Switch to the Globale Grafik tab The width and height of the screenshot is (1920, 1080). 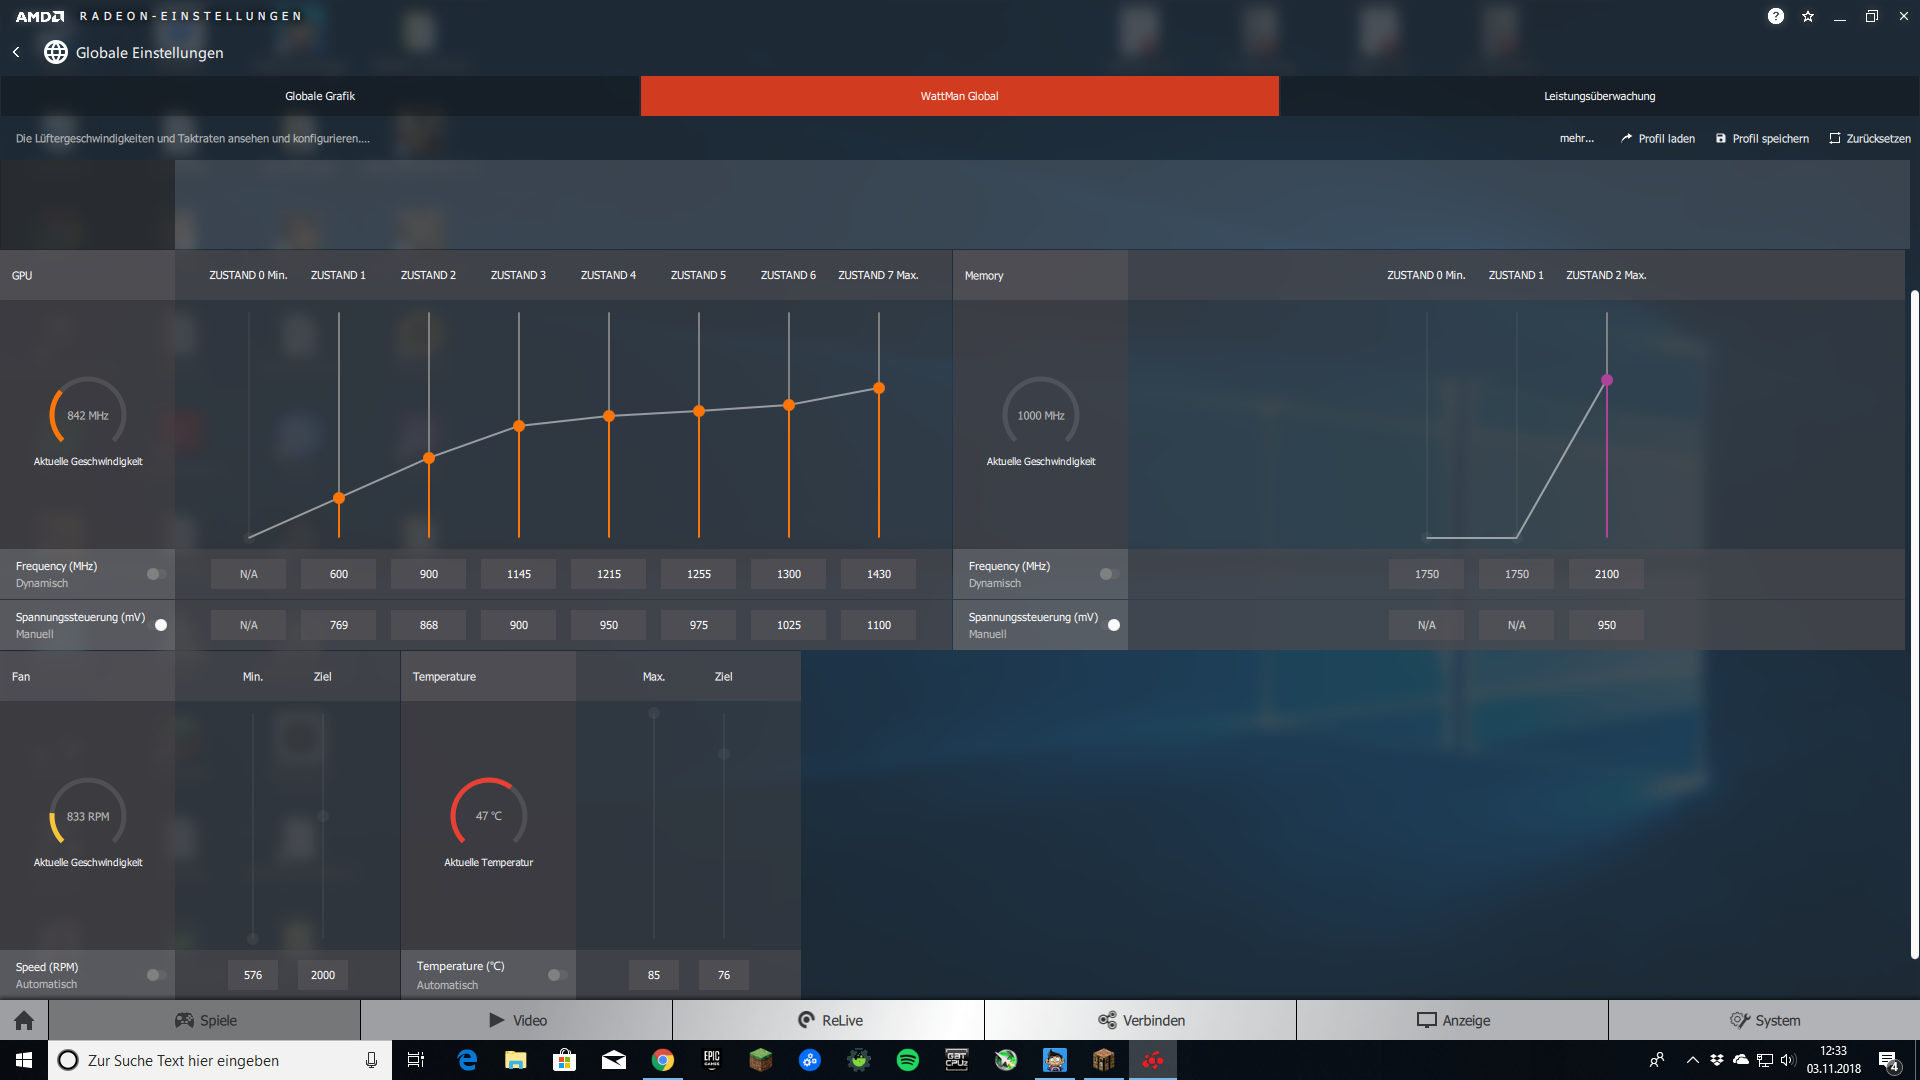tap(320, 96)
